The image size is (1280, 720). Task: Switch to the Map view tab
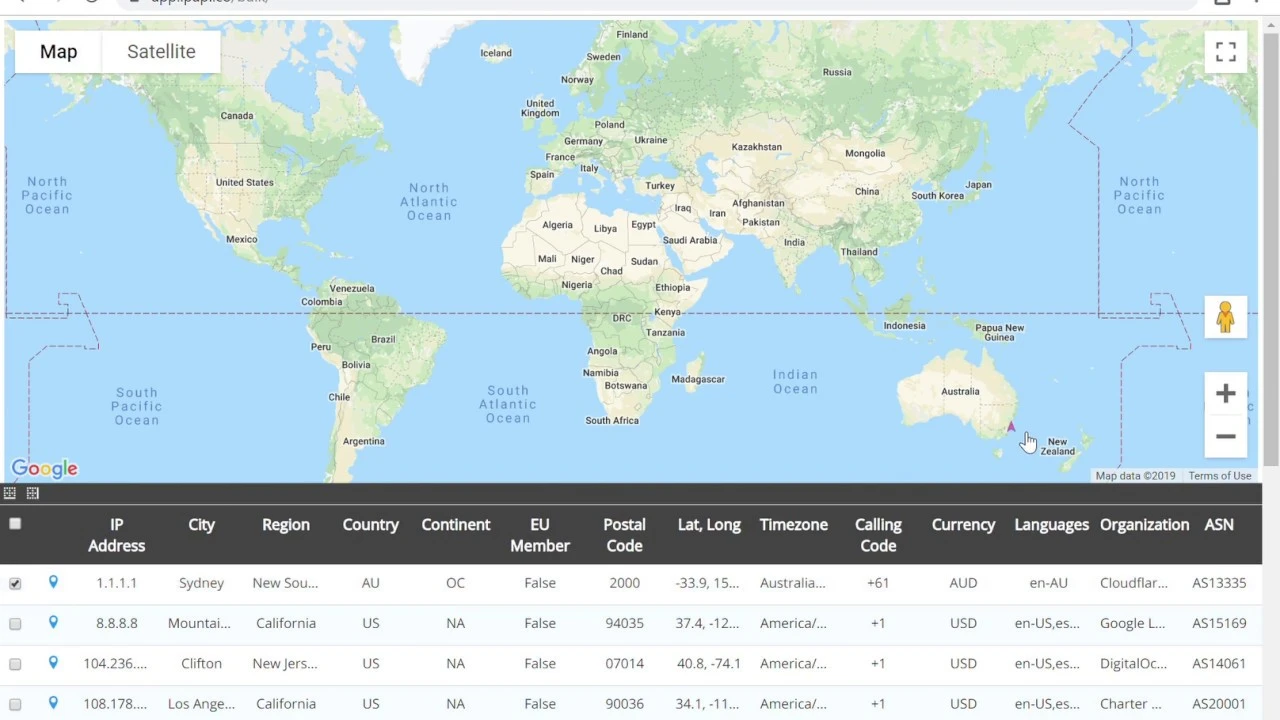(58, 52)
